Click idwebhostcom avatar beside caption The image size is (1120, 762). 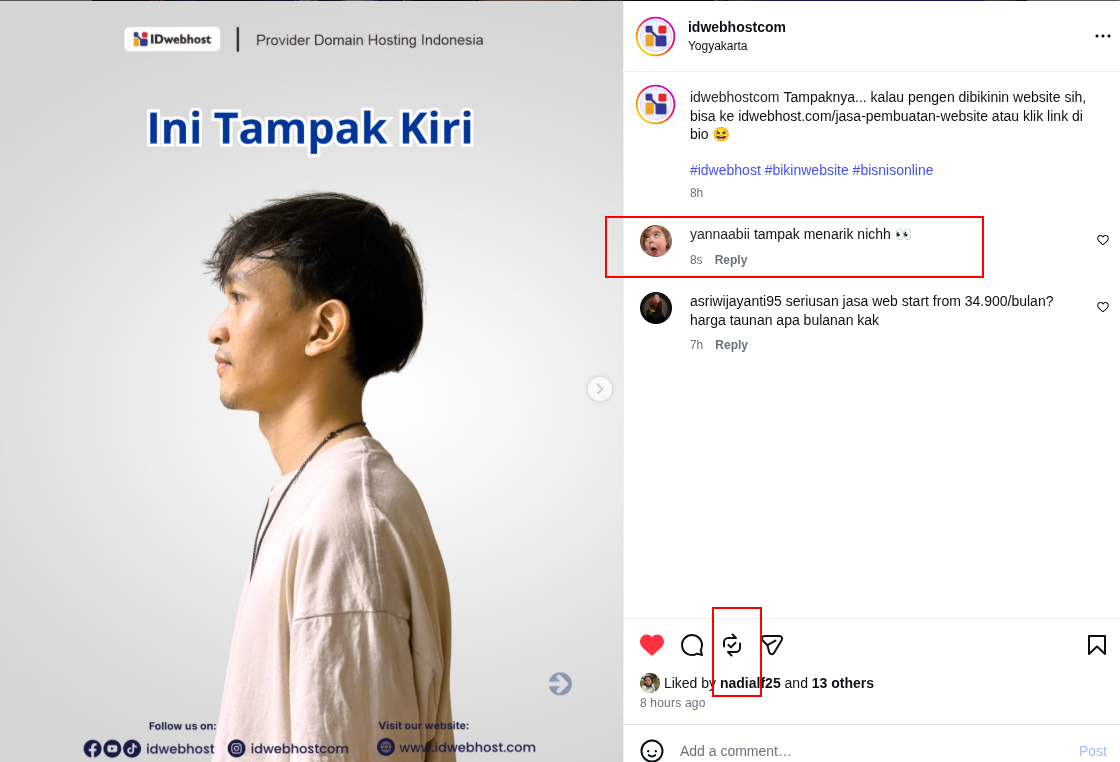point(655,104)
